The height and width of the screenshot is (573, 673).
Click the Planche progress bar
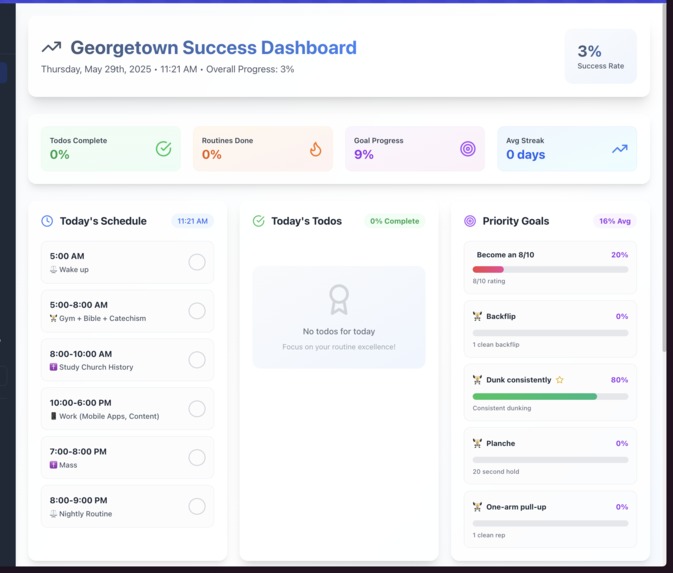point(550,460)
